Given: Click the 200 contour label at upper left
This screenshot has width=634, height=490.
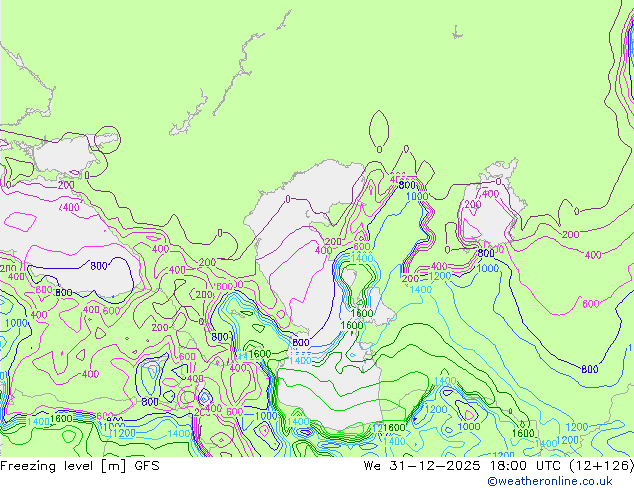Looking at the screenshot, I should click(x=66, y=185).
